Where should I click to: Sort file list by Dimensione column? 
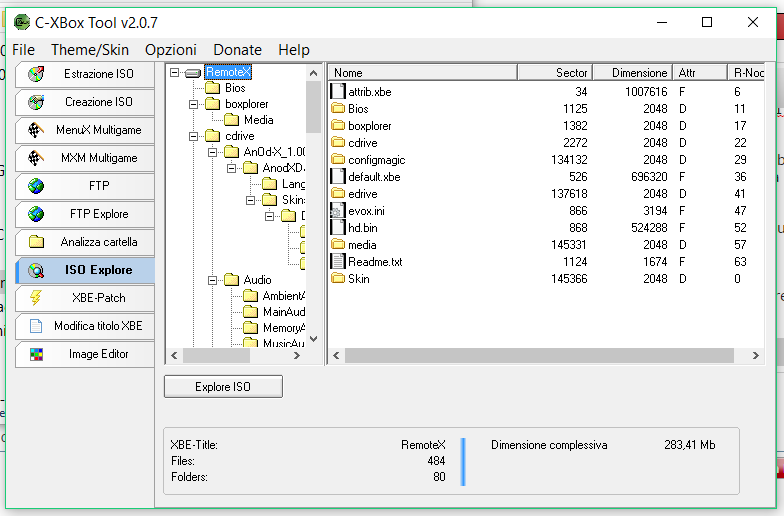(633, 73)
